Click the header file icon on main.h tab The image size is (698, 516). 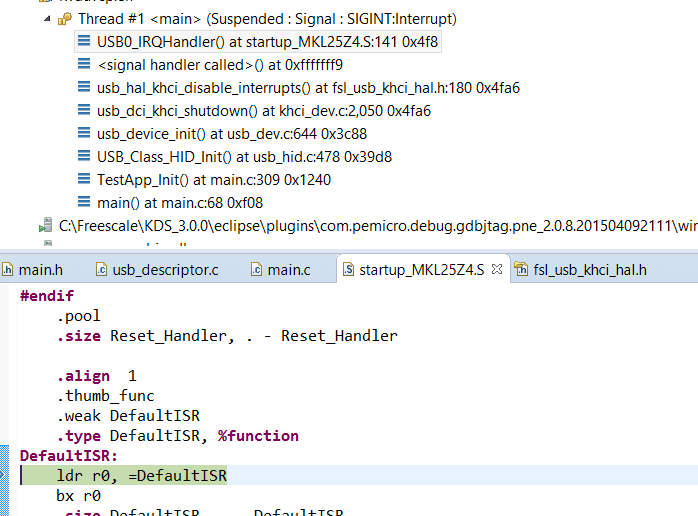coord(8,269)
